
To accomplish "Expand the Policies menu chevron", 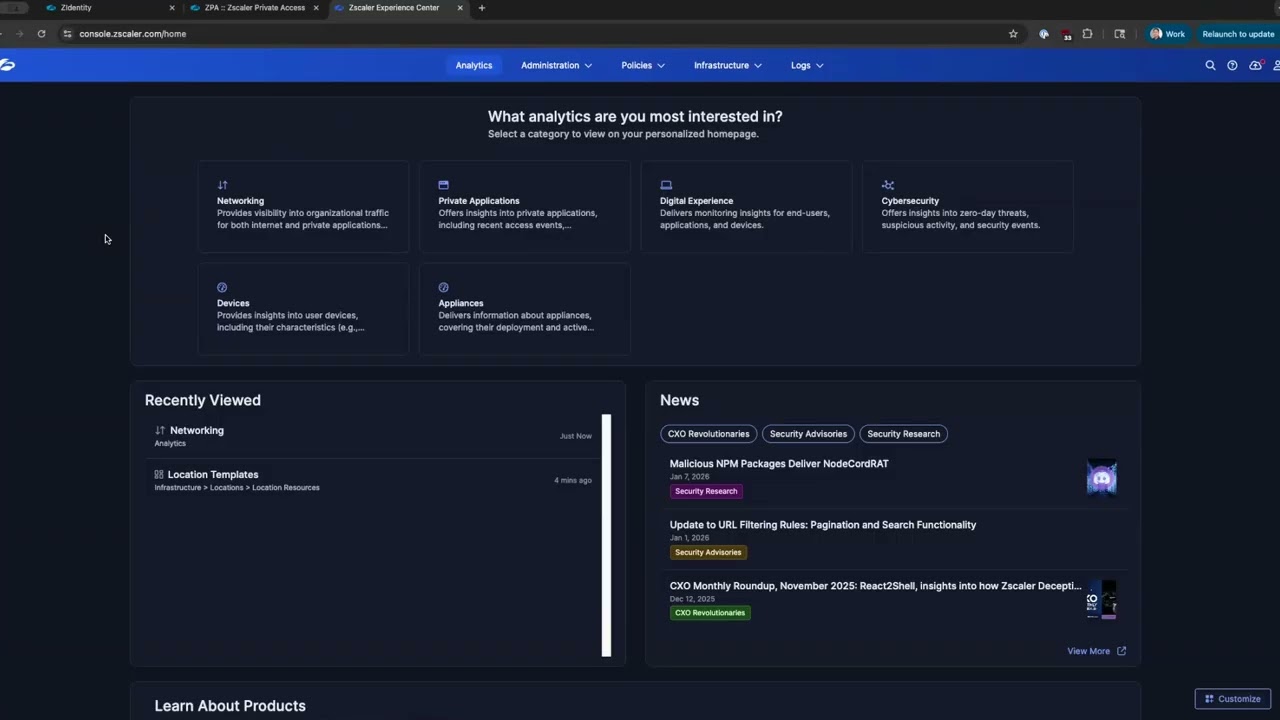I will (660, 66).
